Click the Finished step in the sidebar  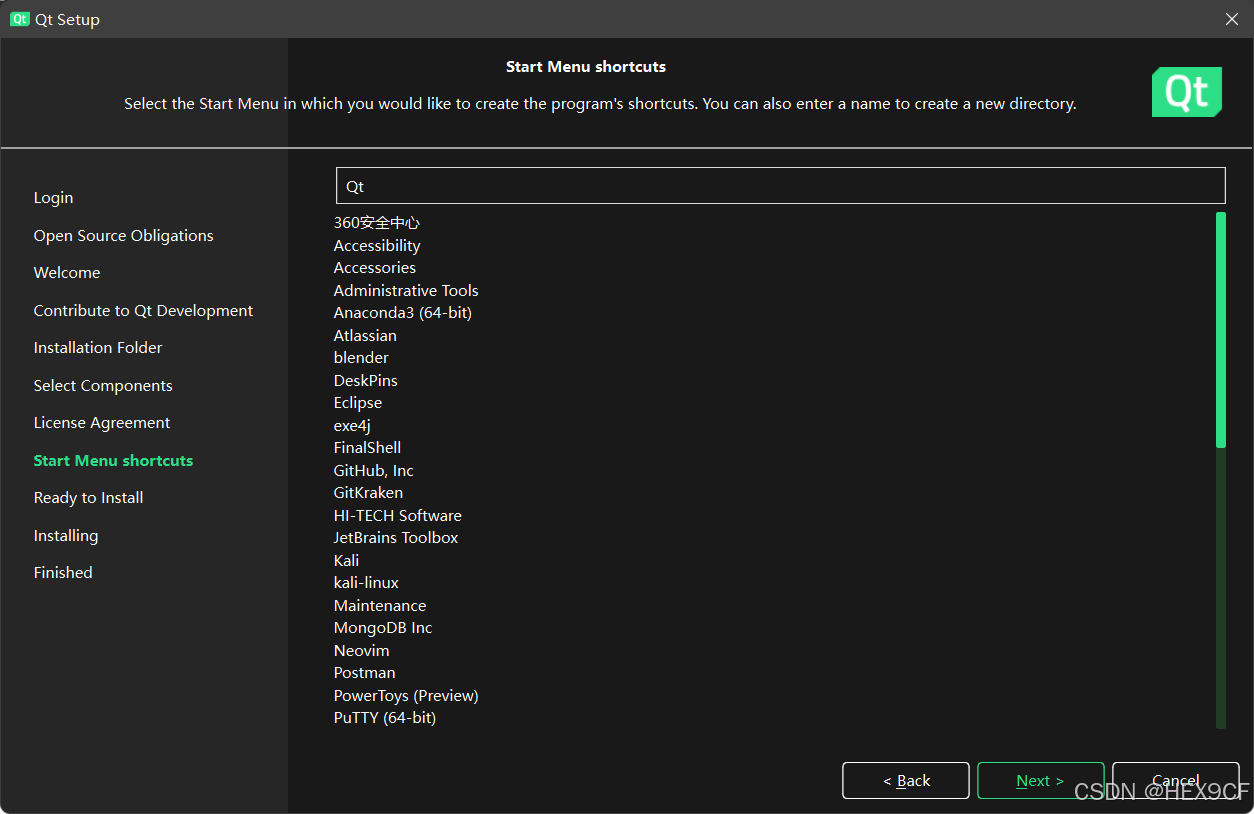pos(63,573)
